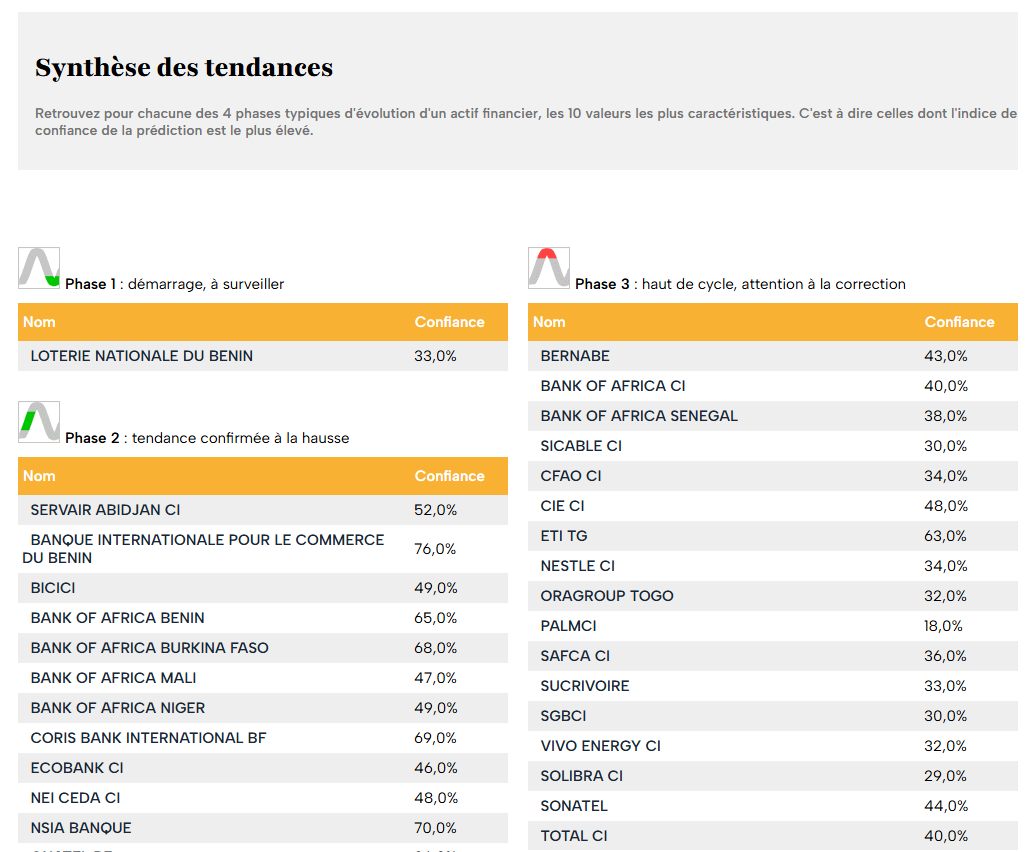Click the Confiance header in Phase 1 table
The image size is (1033, 852).
point(449,322)
